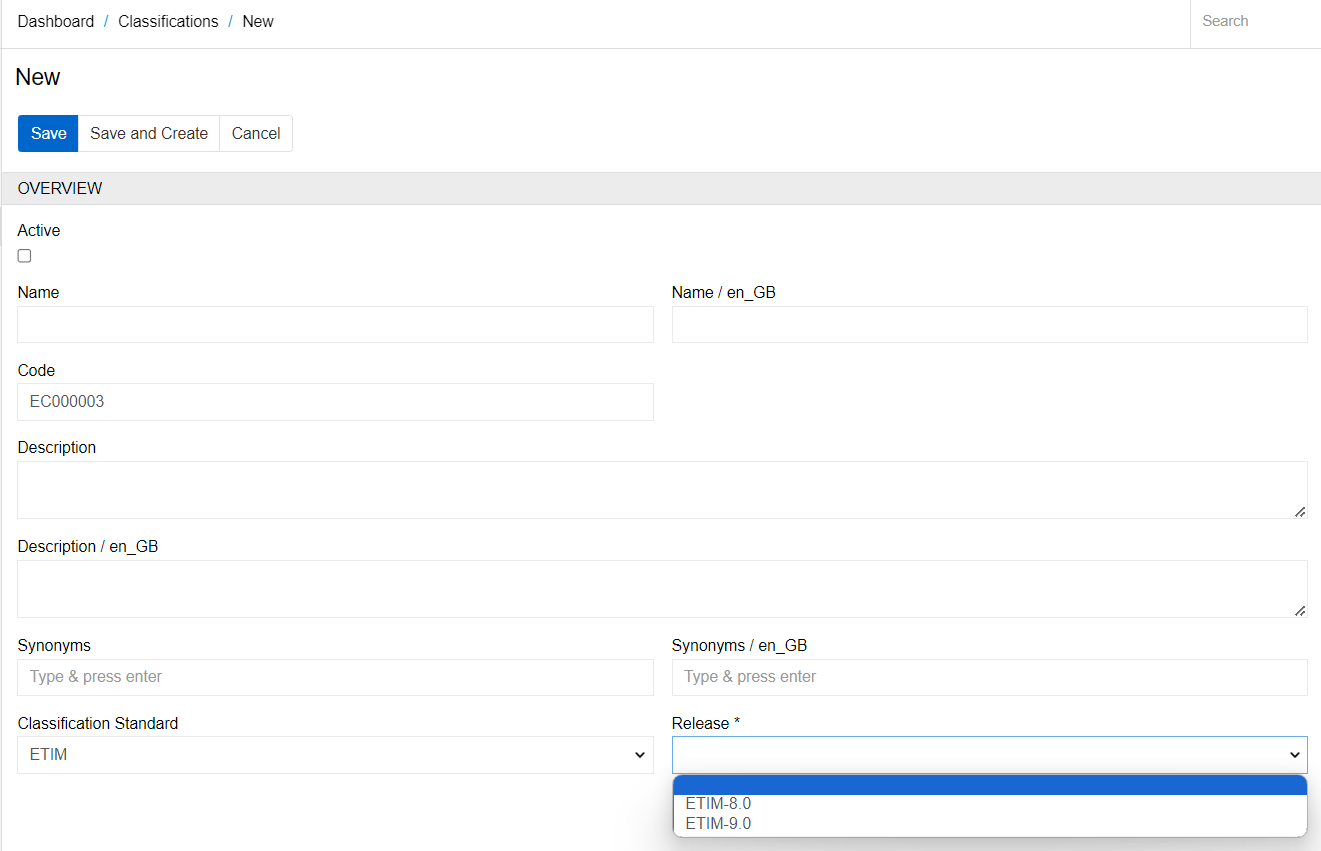Cancel the new classification form
Screen dimensions: 1321x851
click(256, 133)
